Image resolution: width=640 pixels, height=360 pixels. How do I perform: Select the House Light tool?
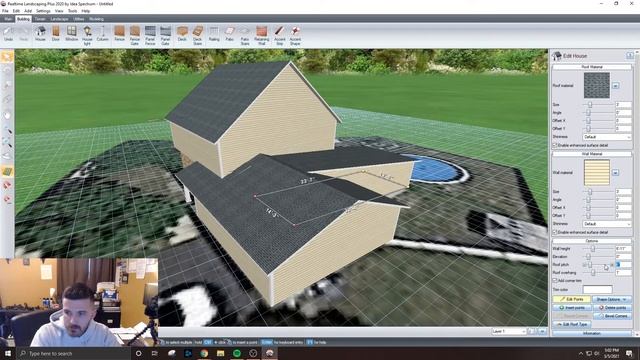(x=87, y=36)
